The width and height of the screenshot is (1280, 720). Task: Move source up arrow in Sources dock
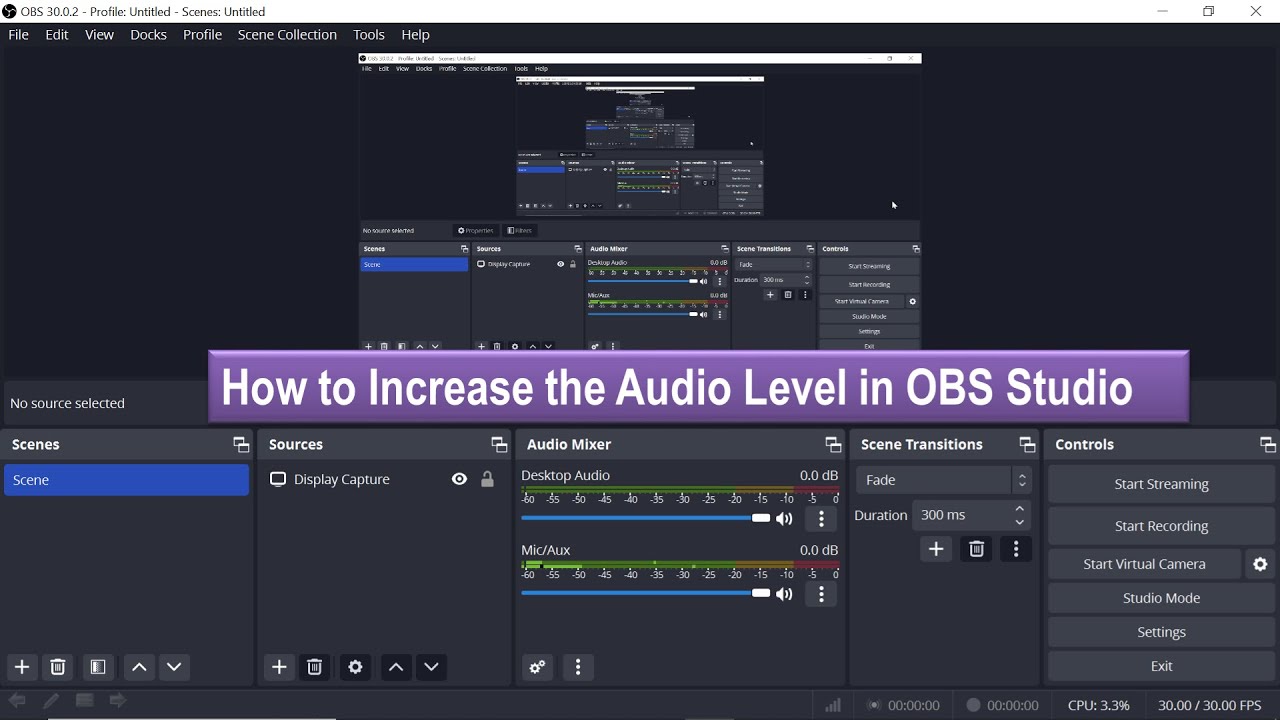coord(396,667)
